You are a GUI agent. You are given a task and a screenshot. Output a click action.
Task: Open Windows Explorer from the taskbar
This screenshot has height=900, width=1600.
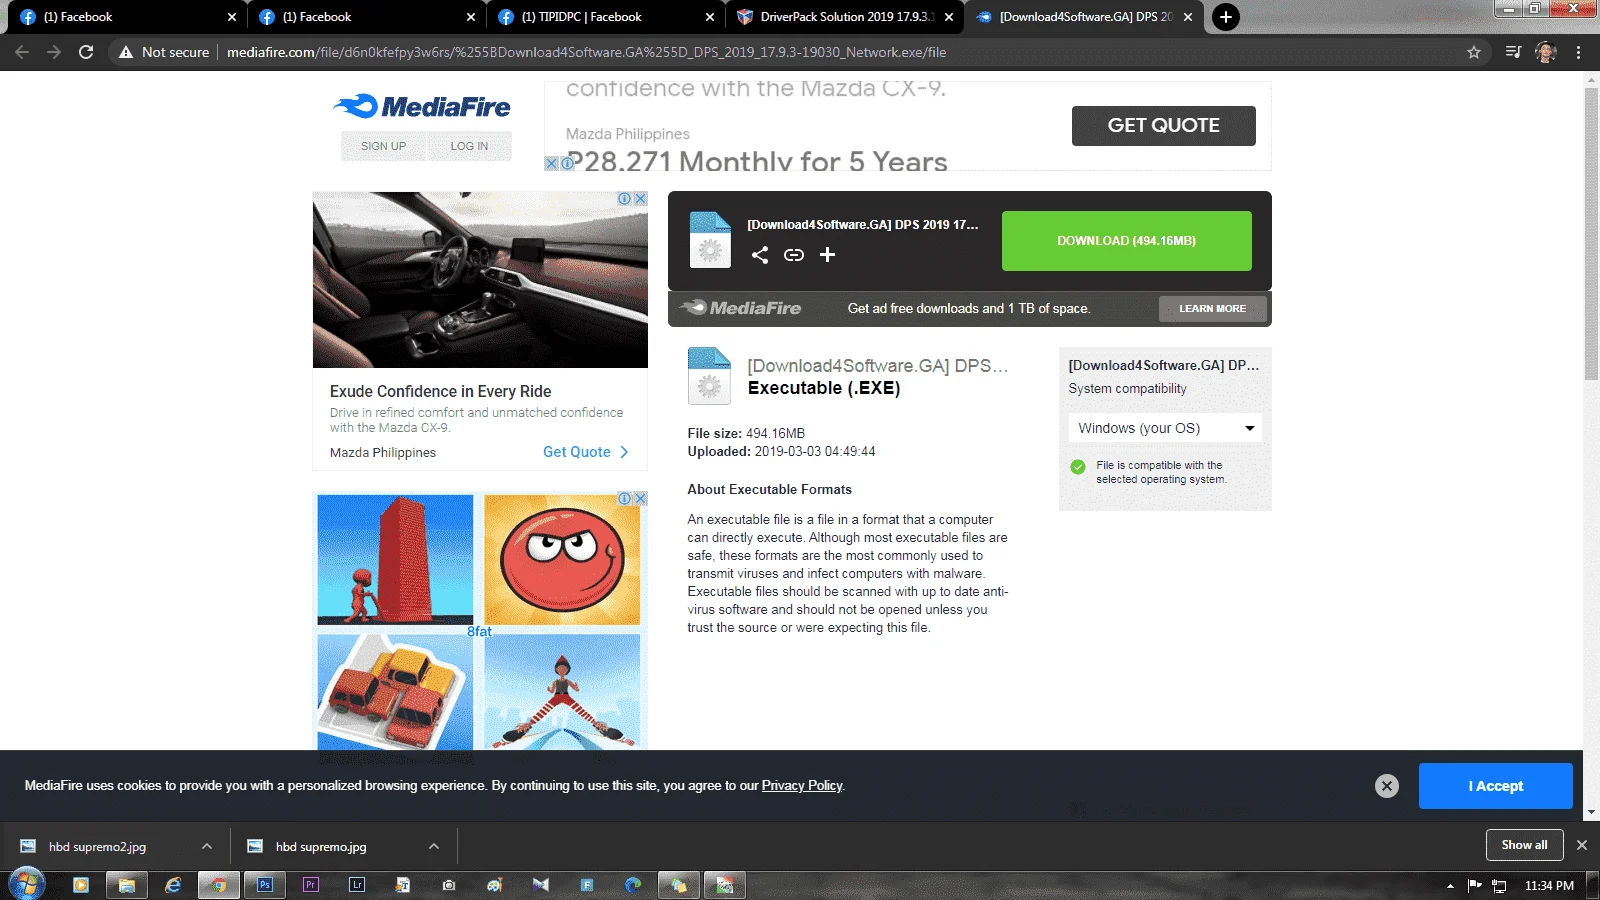[x=127, y=885]
